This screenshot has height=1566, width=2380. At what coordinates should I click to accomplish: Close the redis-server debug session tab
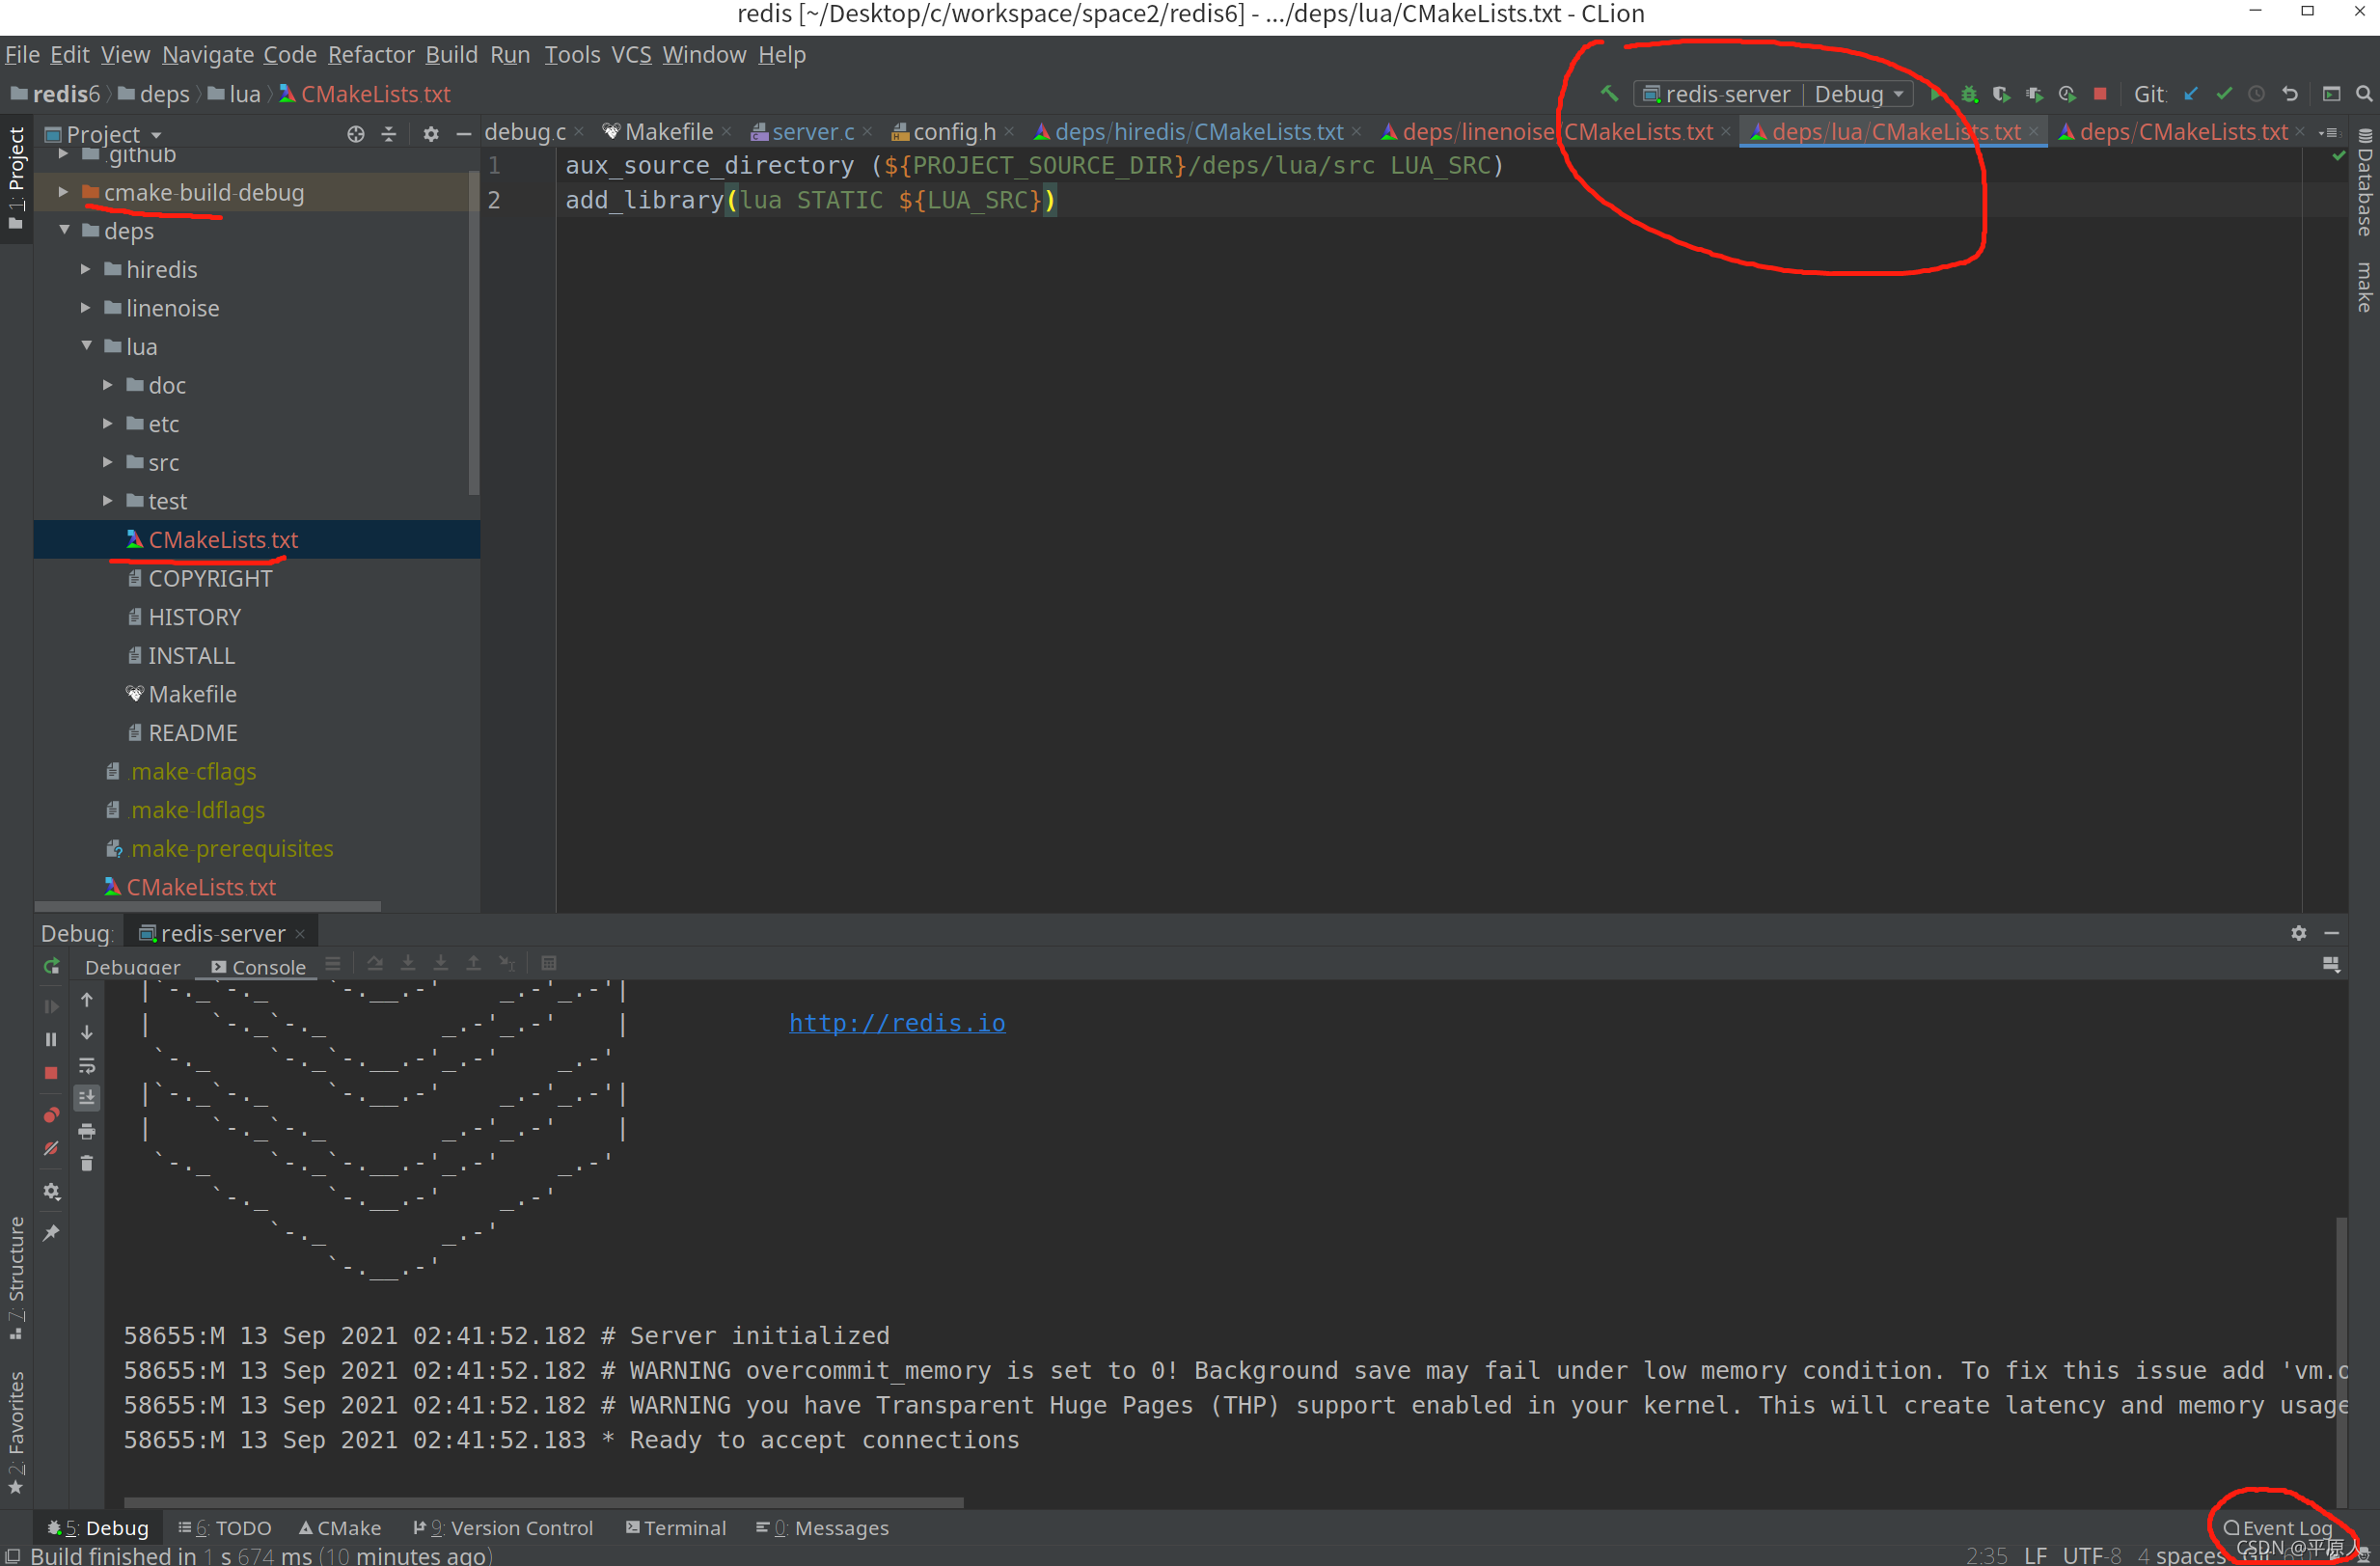tap(300, 934)
